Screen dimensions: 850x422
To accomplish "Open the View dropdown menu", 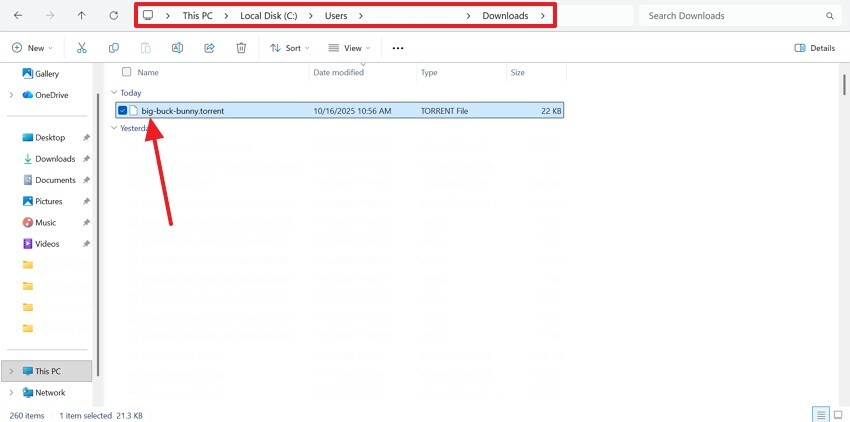I will click(350, 48).
